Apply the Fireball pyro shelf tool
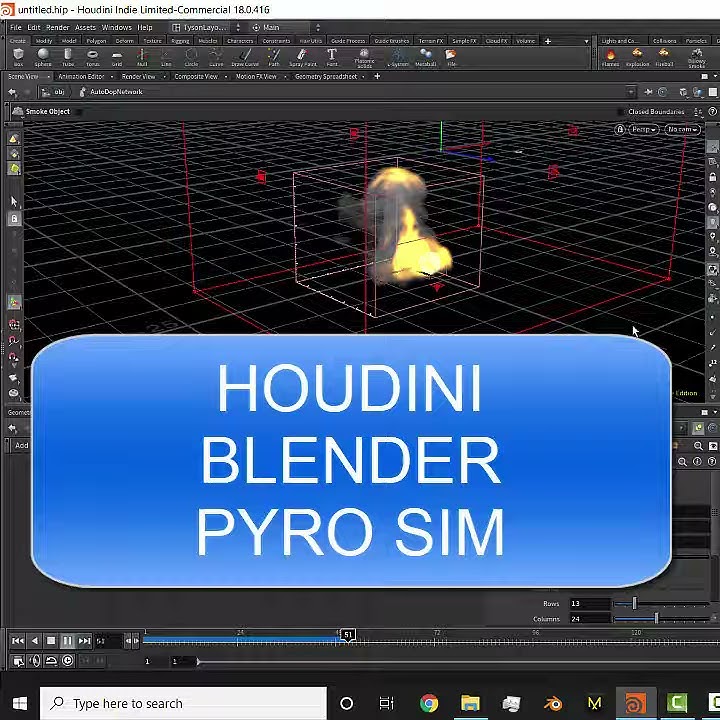720x720 pixels. pos(664,57)
